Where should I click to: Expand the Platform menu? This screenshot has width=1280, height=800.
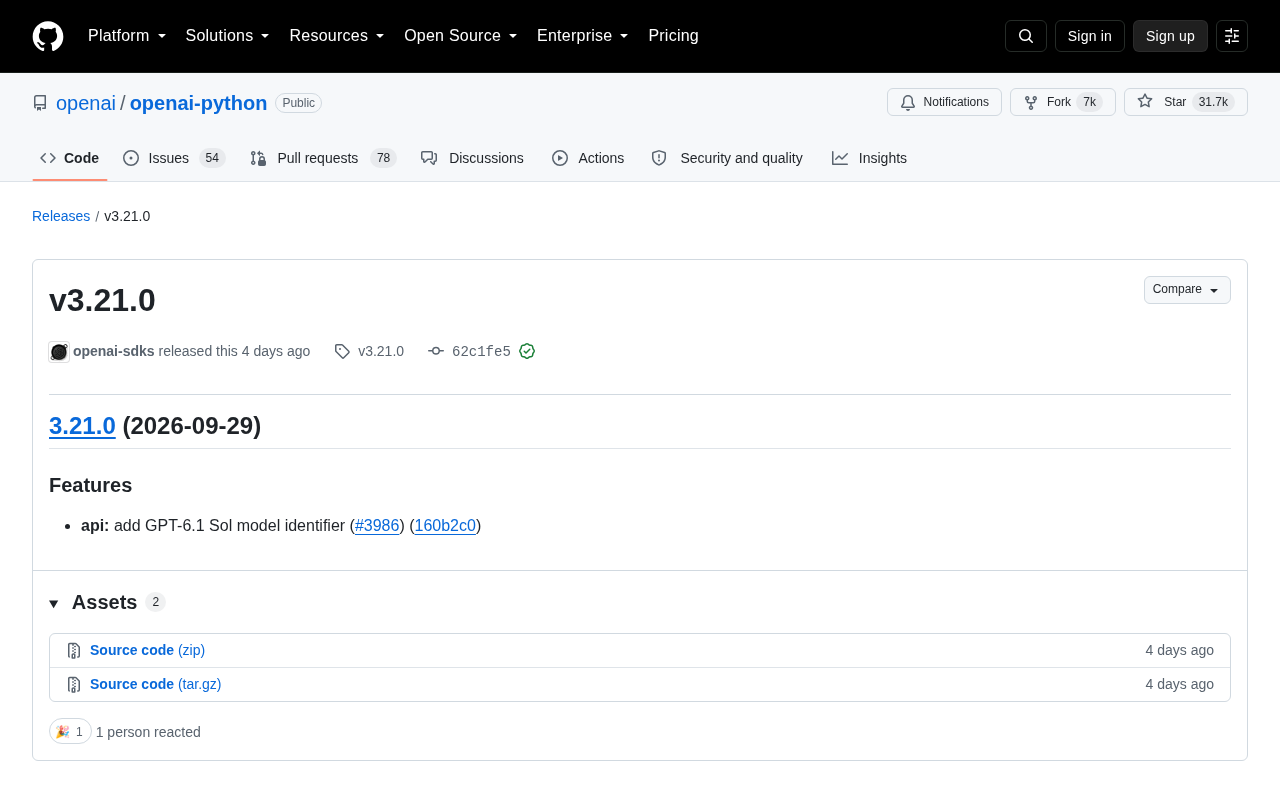[127, 36]
